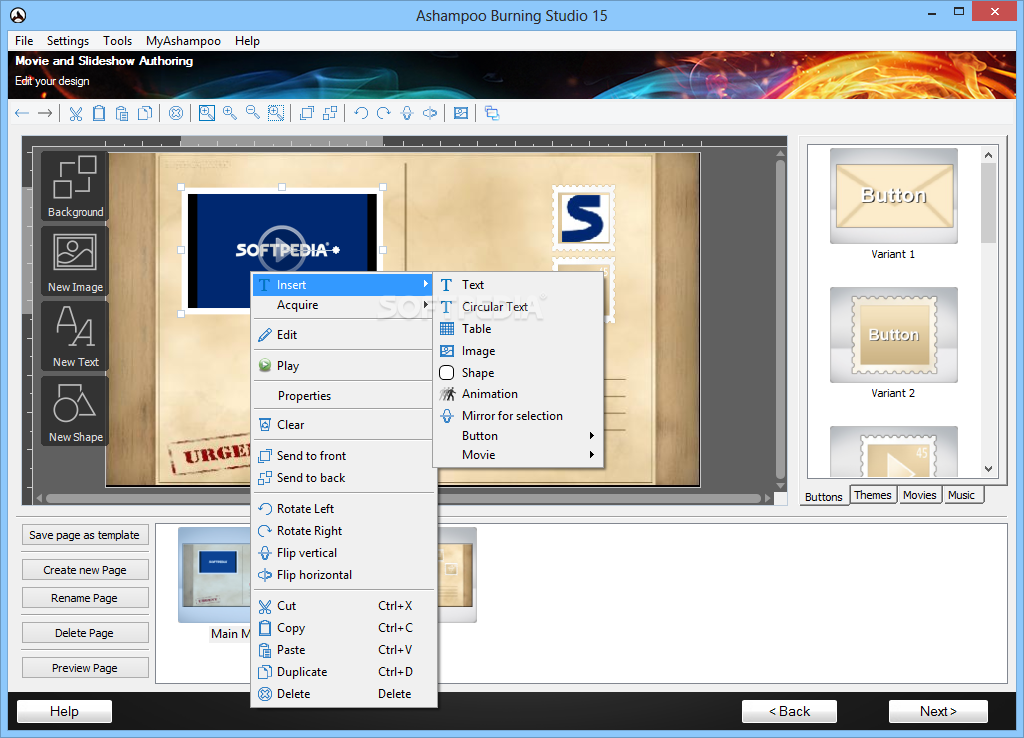The height and width of the screenshot is (738, 1024).
Task: Click the Flip vertical toolbar icon
Action: pyautogui.click(x=407, y=114)
